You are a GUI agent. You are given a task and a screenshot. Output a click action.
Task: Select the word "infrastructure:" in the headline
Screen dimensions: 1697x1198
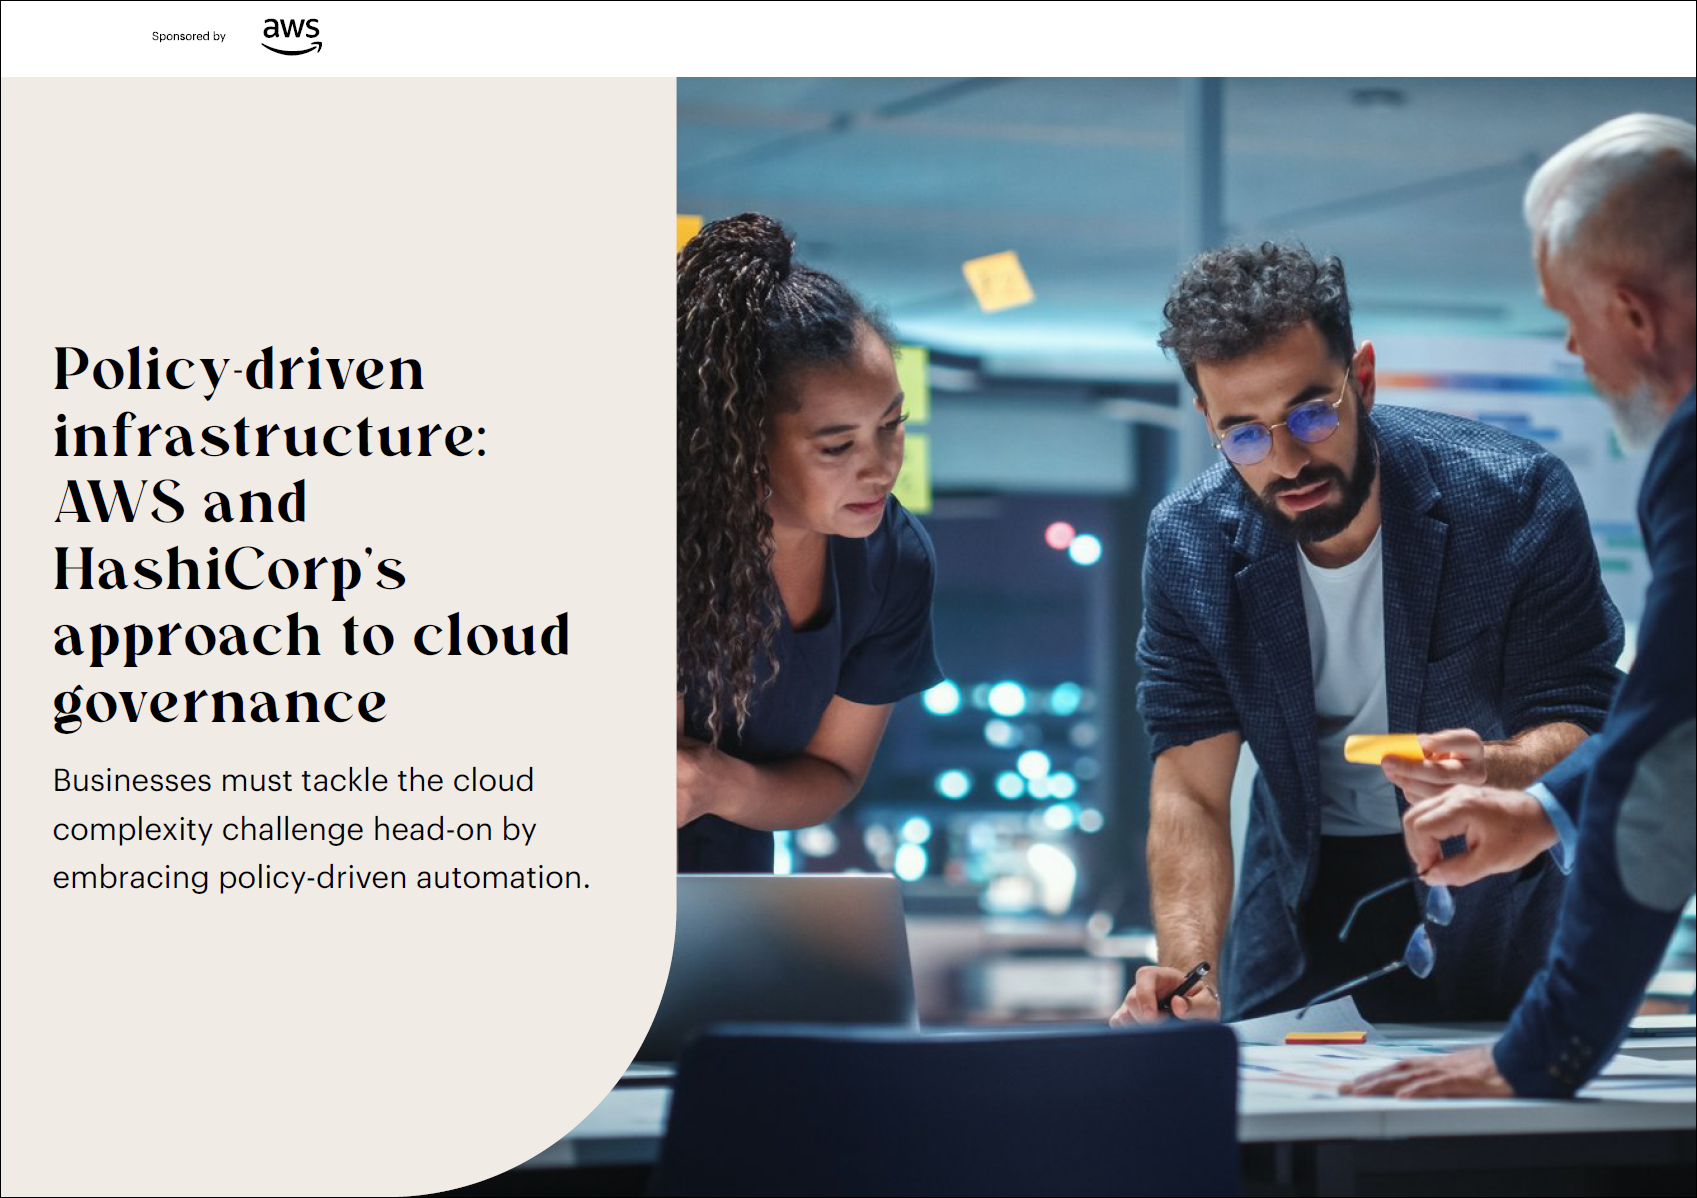click(x=270, y=437)
